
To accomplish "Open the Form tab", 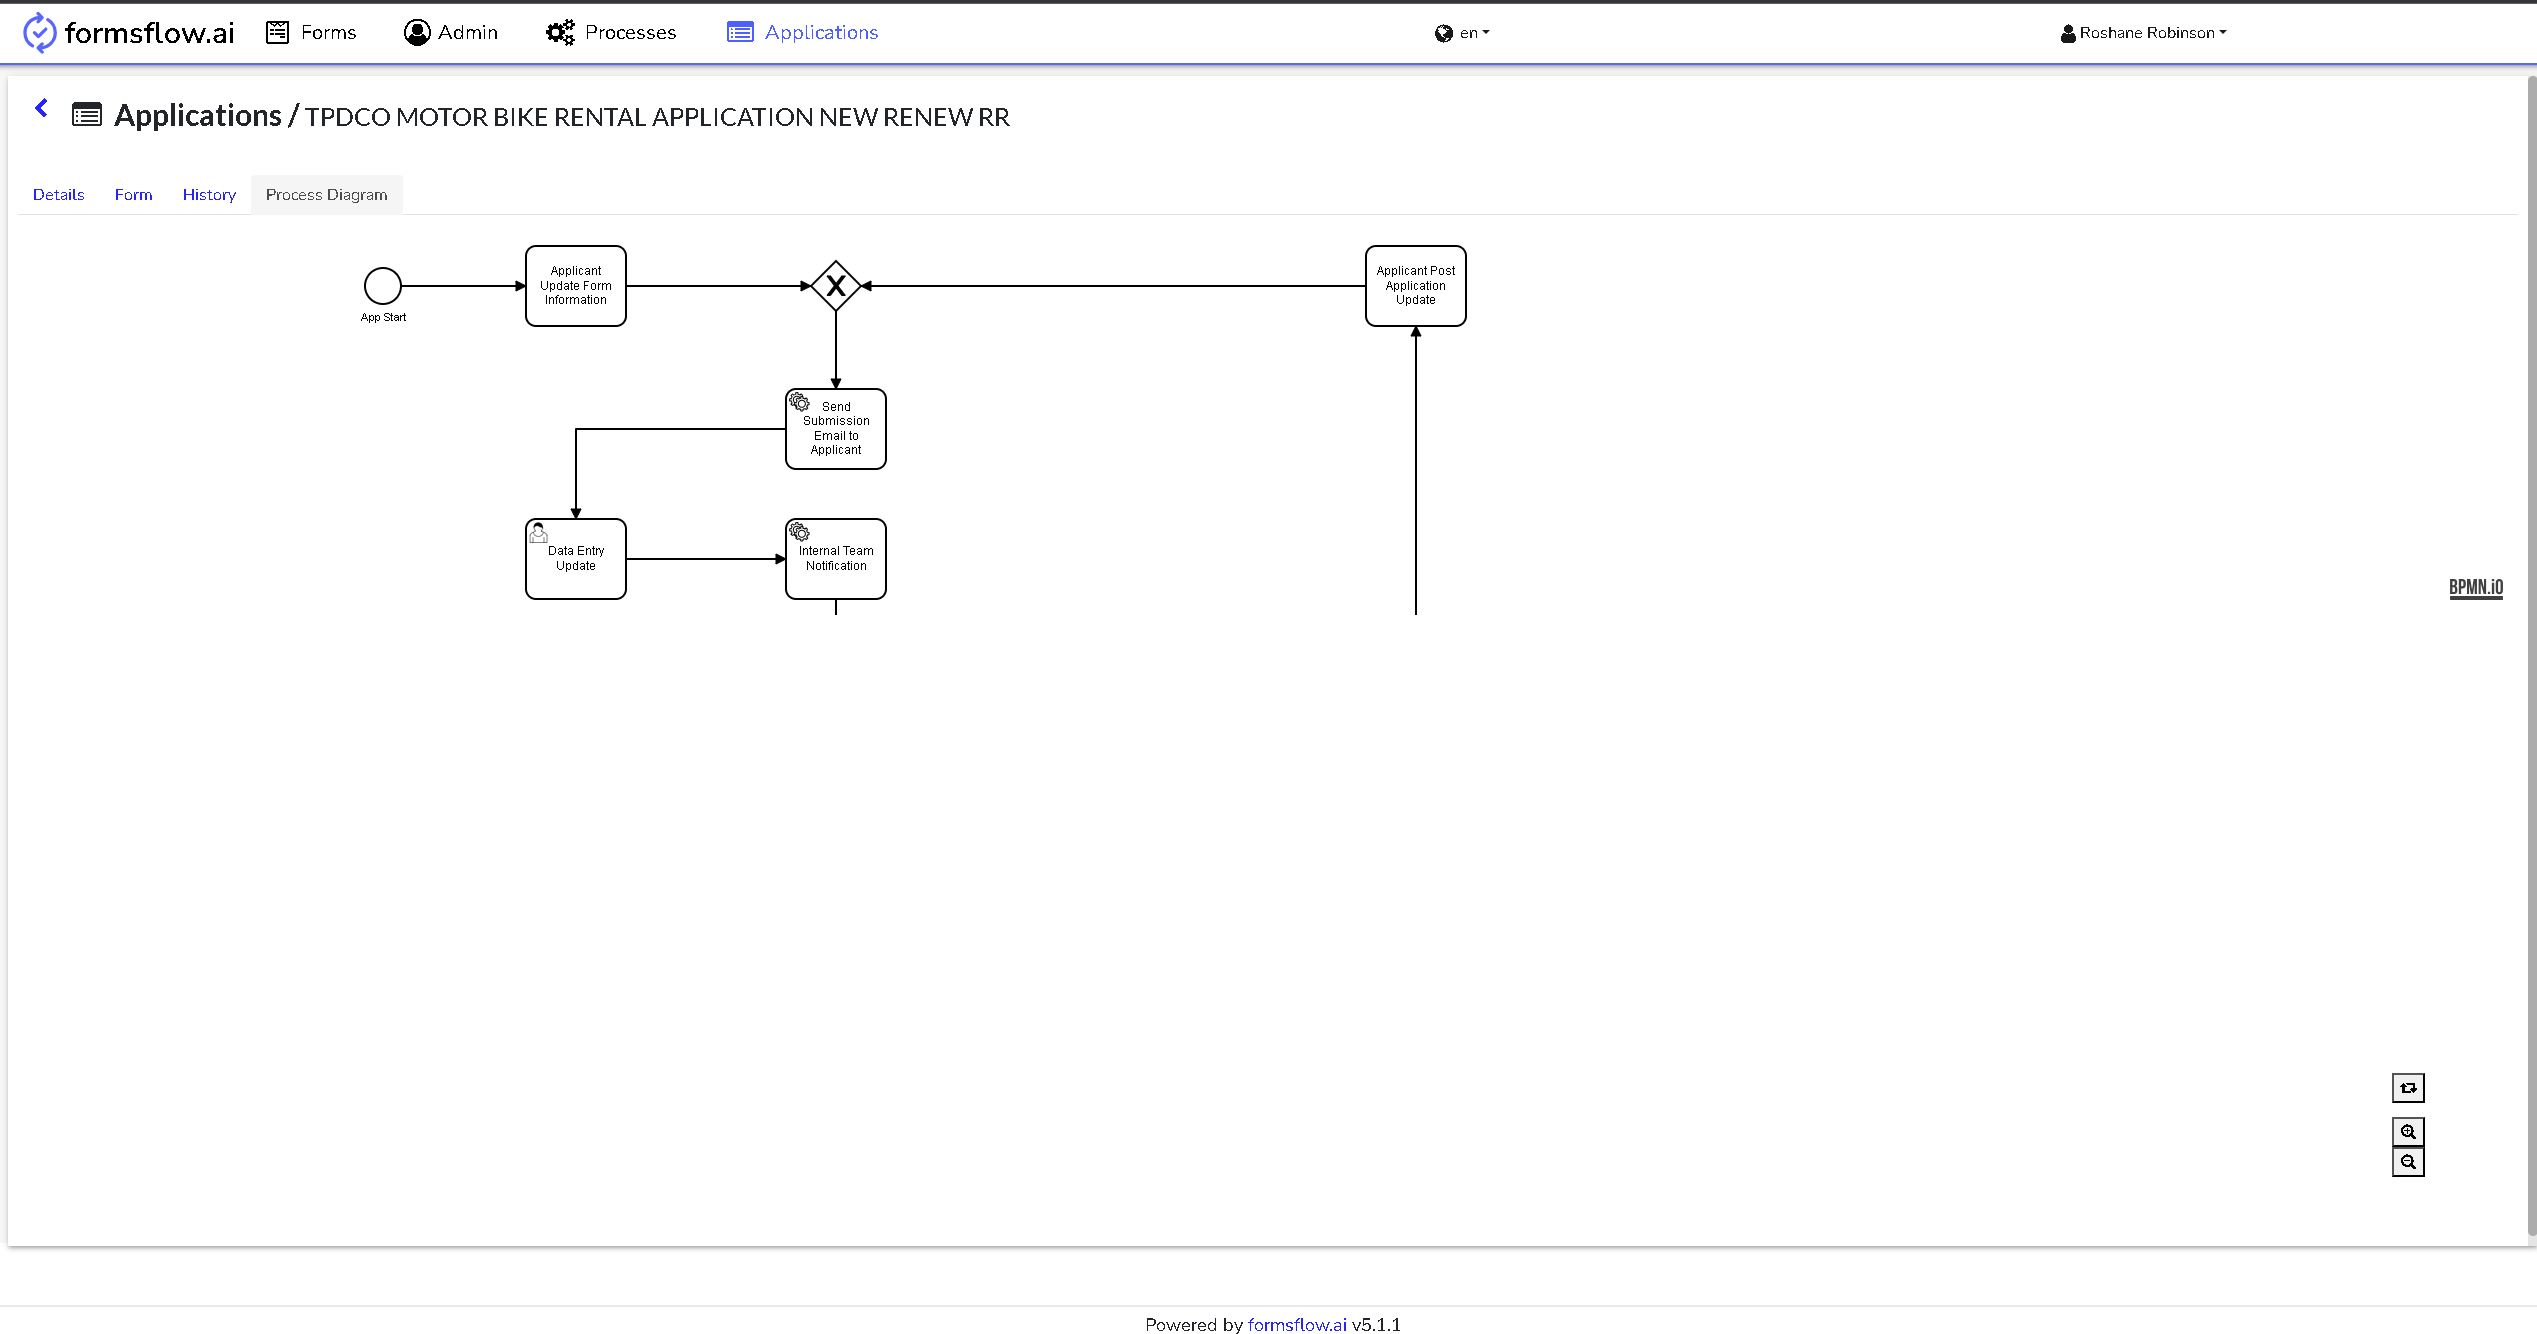I will (x=133, y=194).
